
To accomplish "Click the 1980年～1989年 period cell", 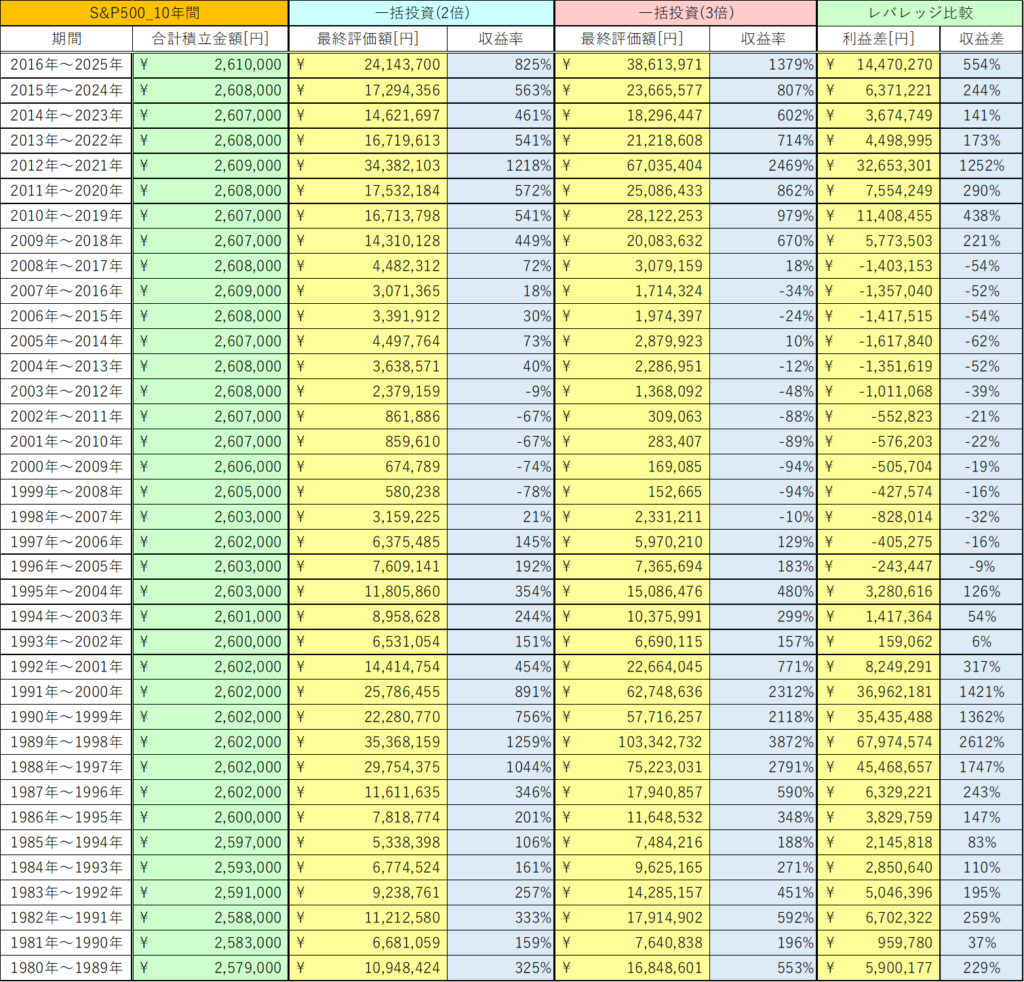I will click(67, 967).
